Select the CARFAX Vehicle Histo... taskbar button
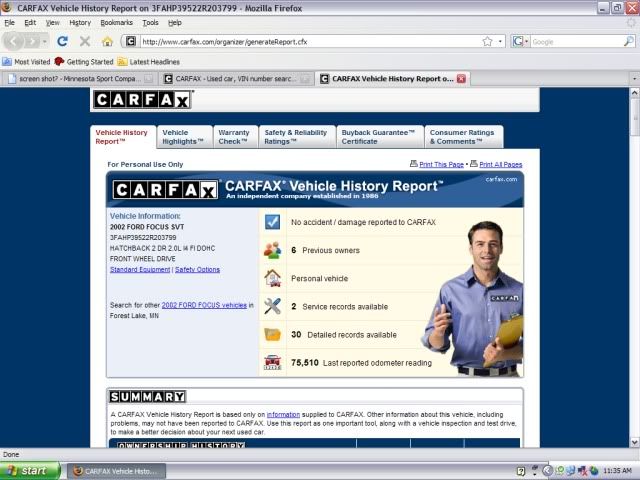 point(116,471)
